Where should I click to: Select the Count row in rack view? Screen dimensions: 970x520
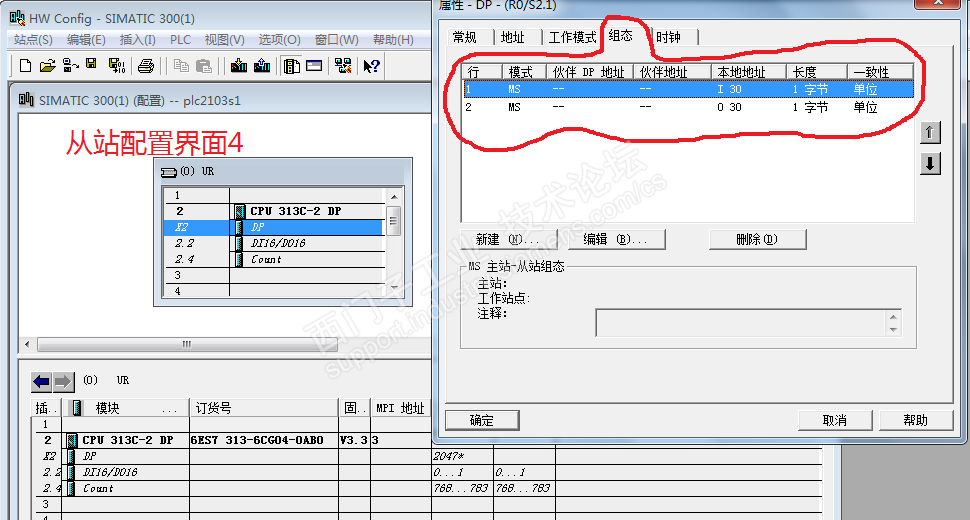point(274,259)
